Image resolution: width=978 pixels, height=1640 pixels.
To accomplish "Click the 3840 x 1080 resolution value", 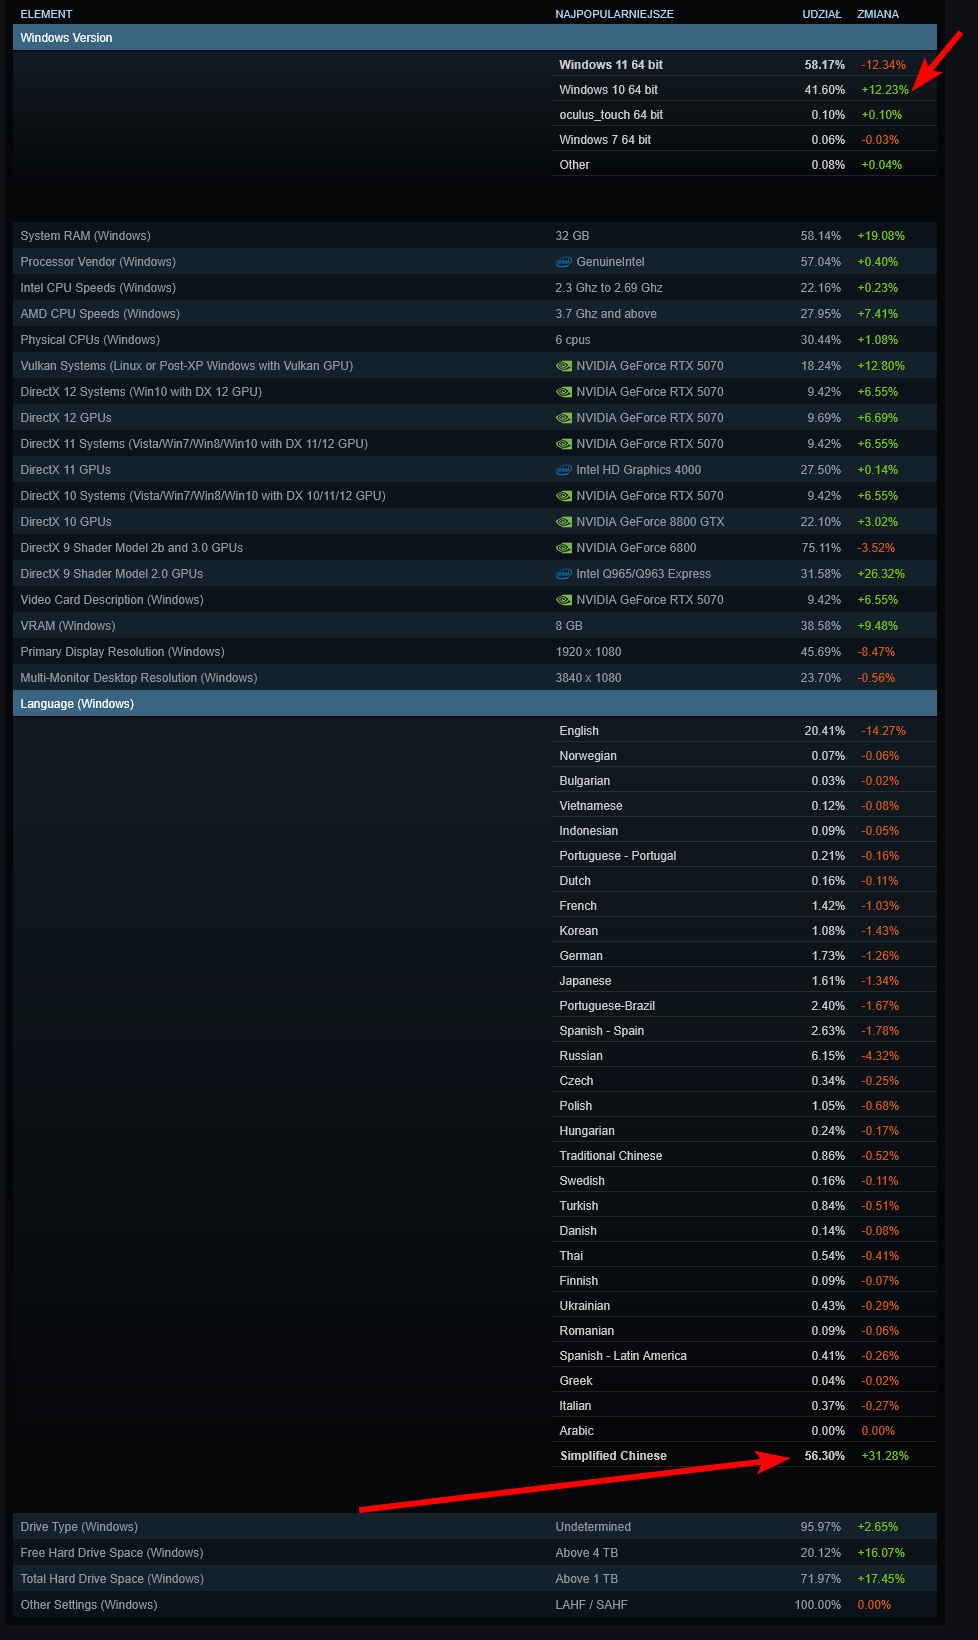I will point(588,678).
